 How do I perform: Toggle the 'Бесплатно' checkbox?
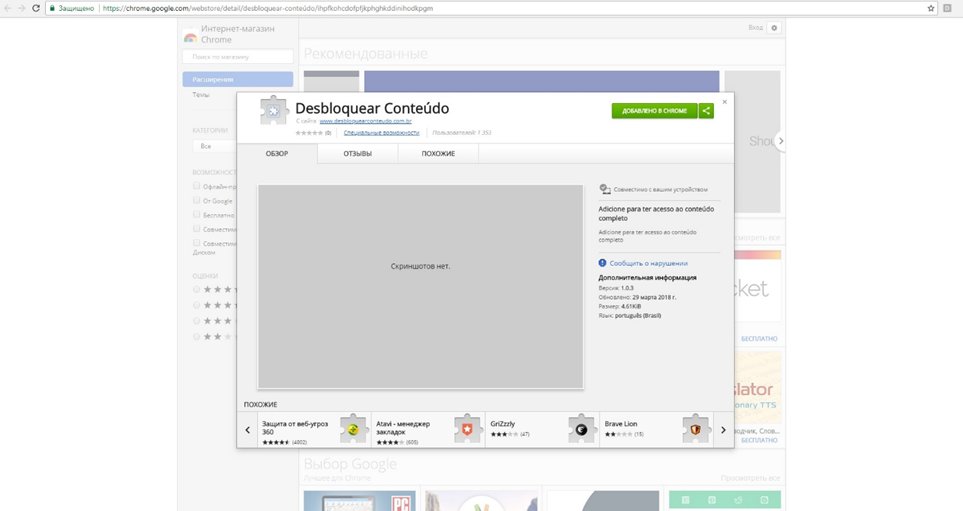point(197,214)
